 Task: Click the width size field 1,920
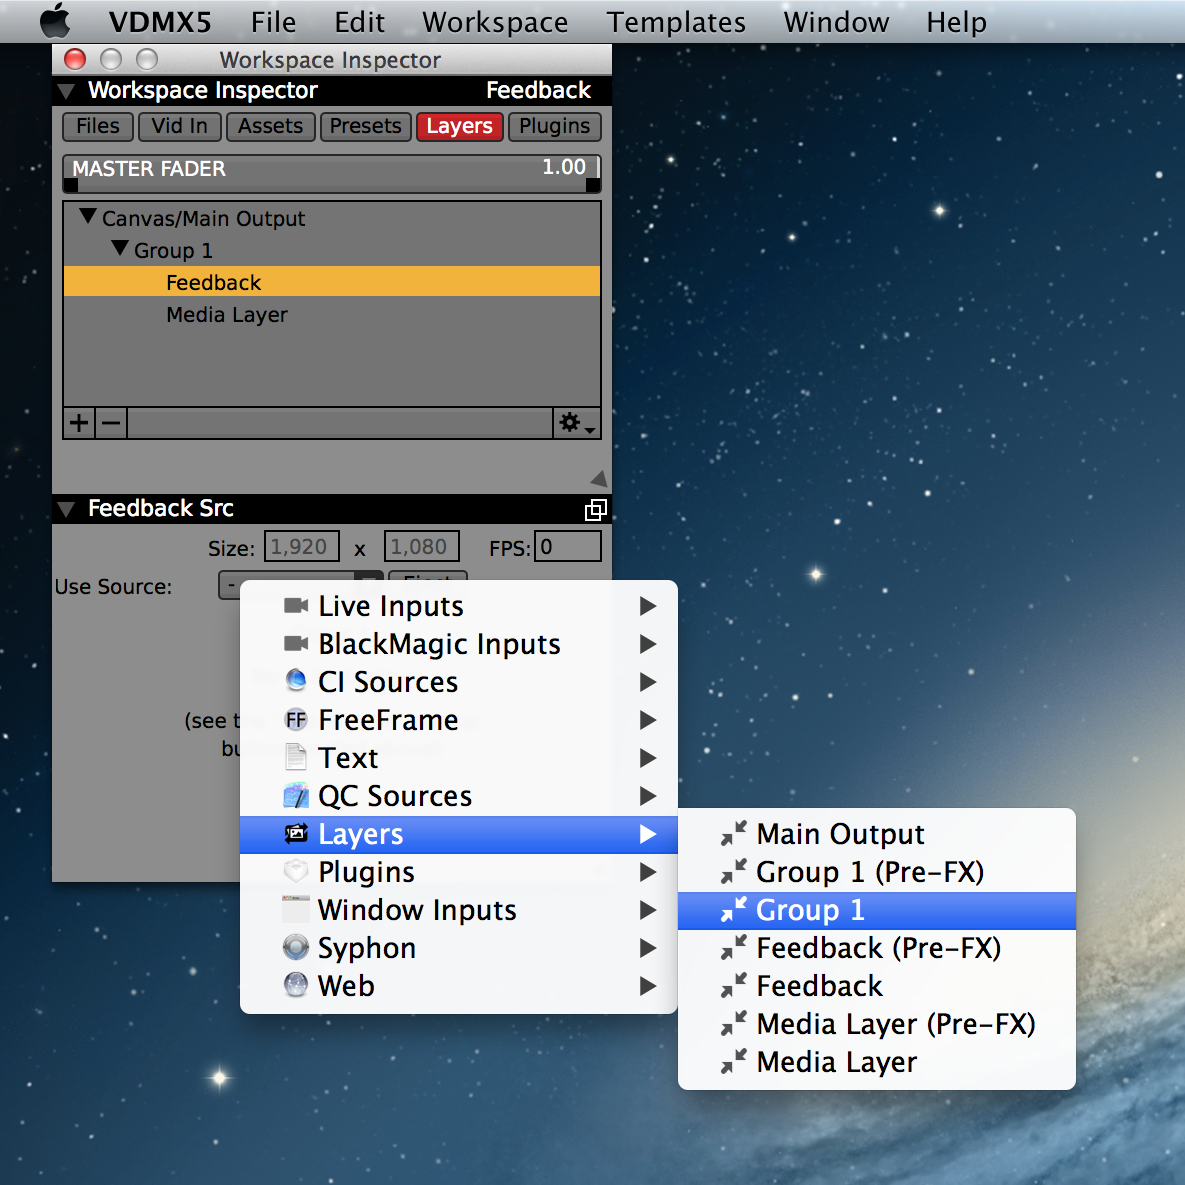pyautogui.click(x=302, y=546)
